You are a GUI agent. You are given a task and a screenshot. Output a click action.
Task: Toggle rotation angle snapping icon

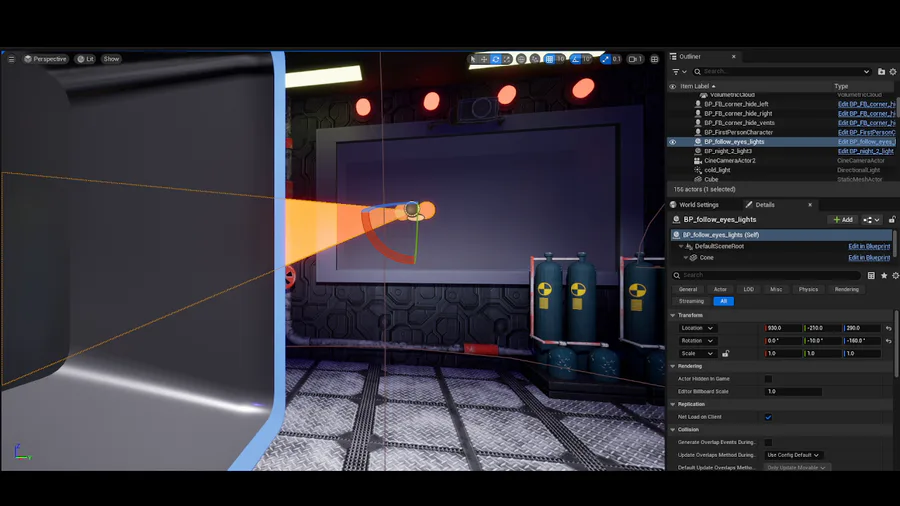tap(576, 59)
